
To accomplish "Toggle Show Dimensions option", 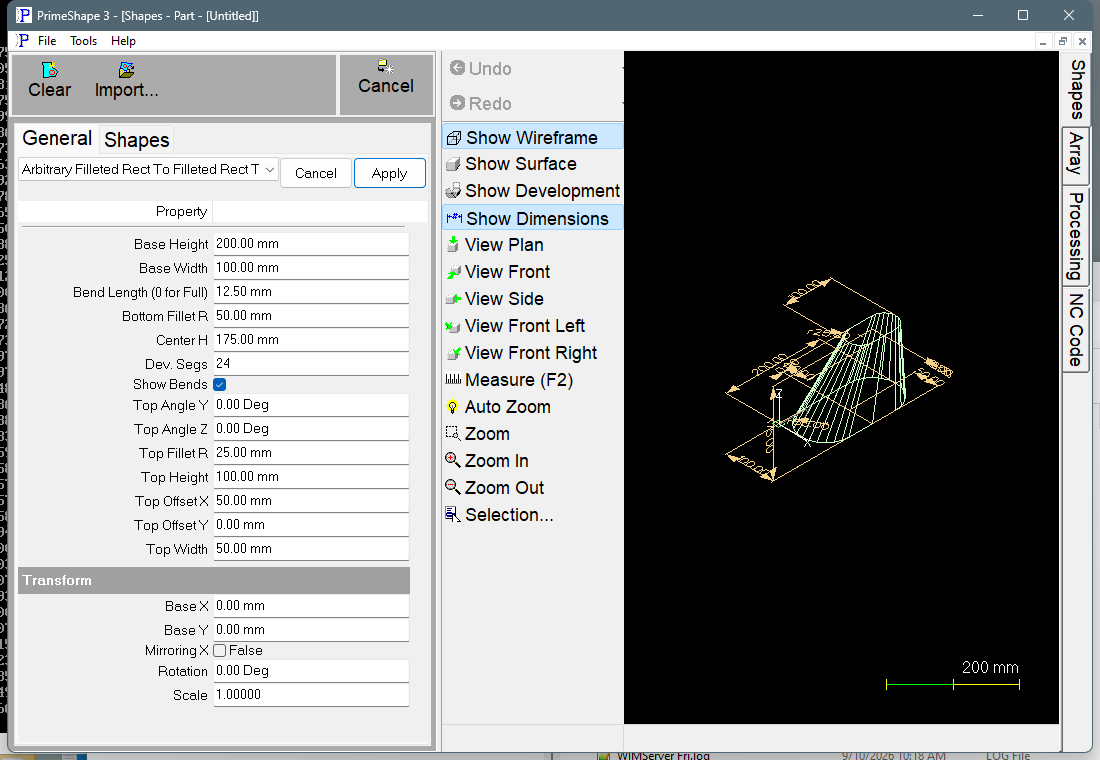I will coord(532,218).
